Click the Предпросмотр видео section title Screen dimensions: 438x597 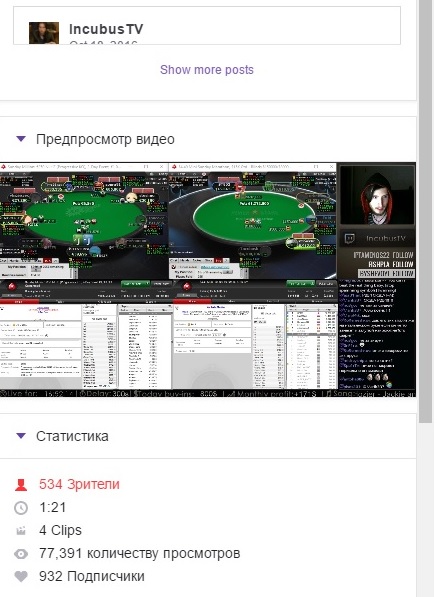(x=105, y=139)
